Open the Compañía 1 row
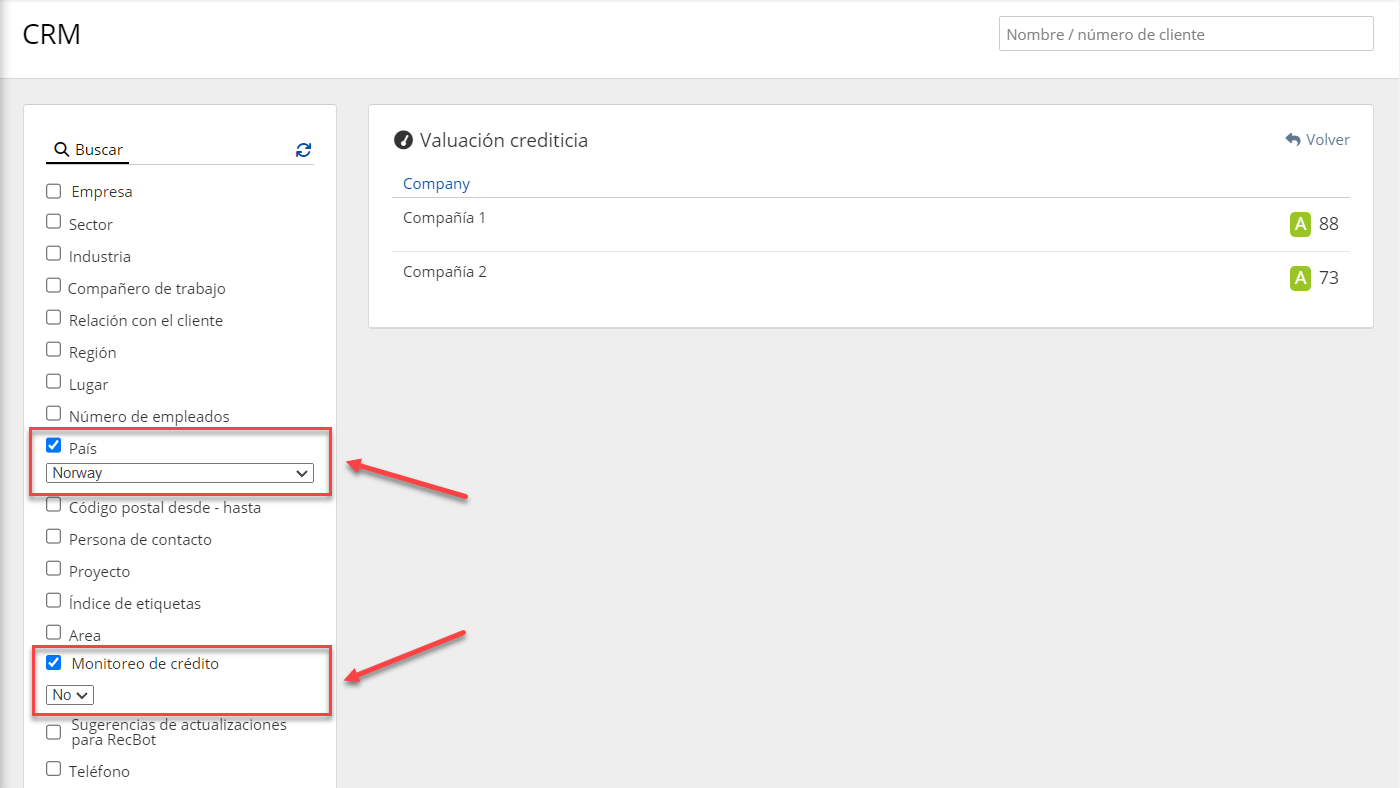 pyautogui.click(x=444, y=217)
